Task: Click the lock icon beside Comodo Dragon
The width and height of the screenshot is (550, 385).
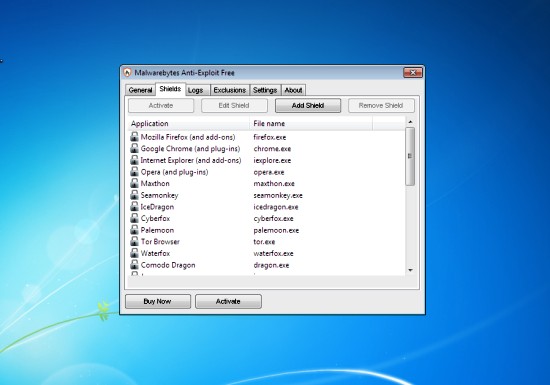Action: click(134, 265)
